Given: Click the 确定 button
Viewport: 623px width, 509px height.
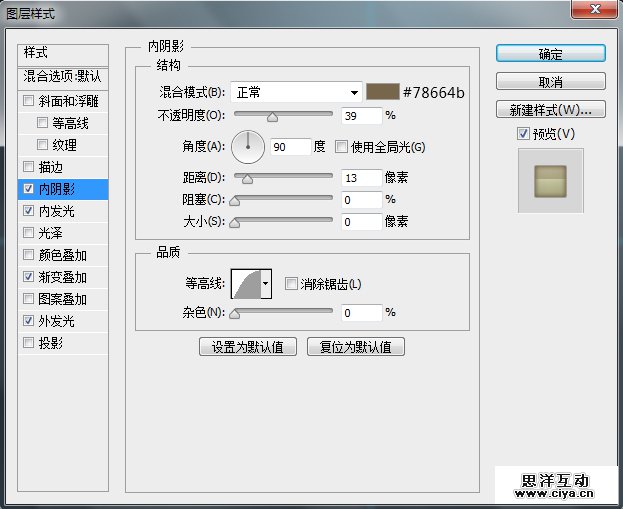Looking at the screenshot, I should pyautogui.click(x=550, y=54).
